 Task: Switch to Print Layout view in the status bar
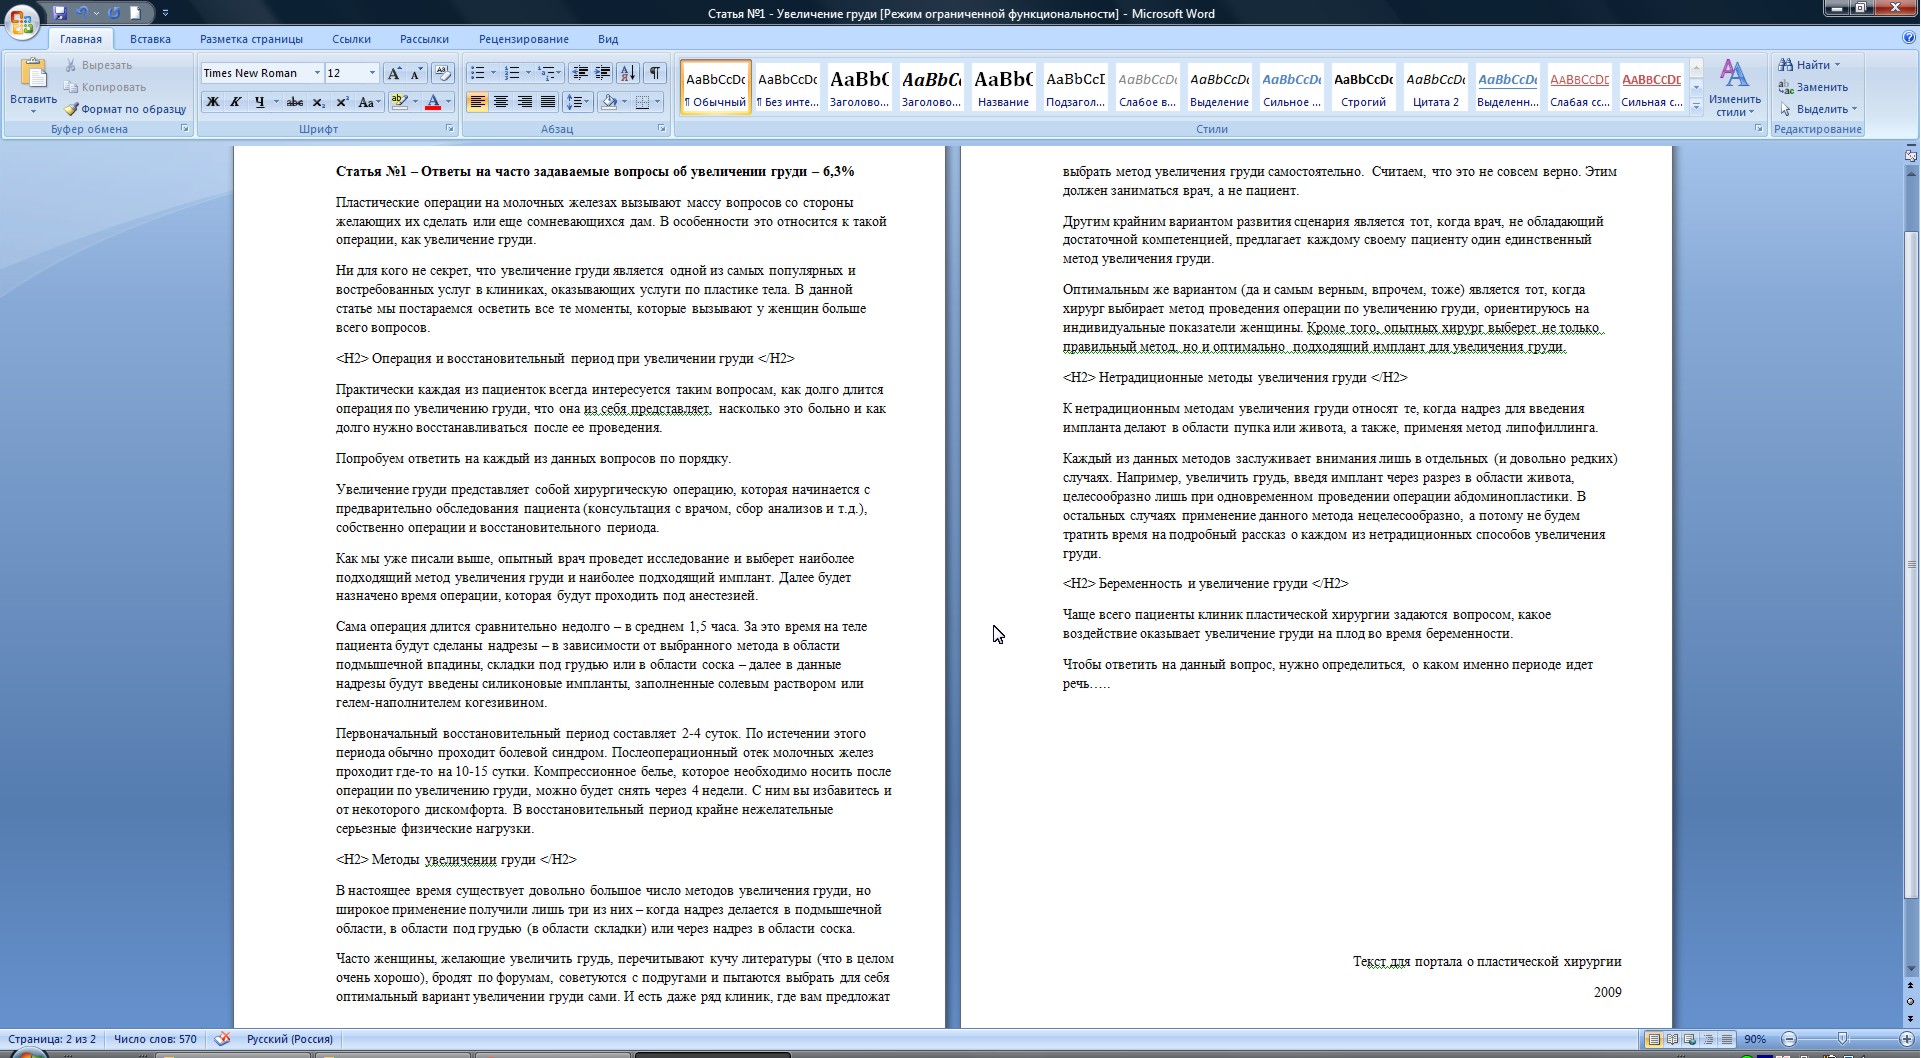pos(1655,1039)
